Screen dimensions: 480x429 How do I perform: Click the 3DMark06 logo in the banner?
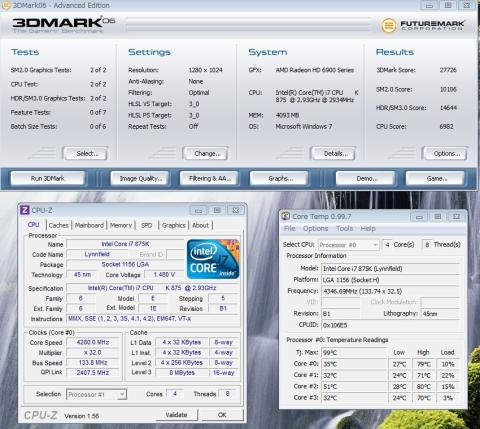tap(63, 24)
